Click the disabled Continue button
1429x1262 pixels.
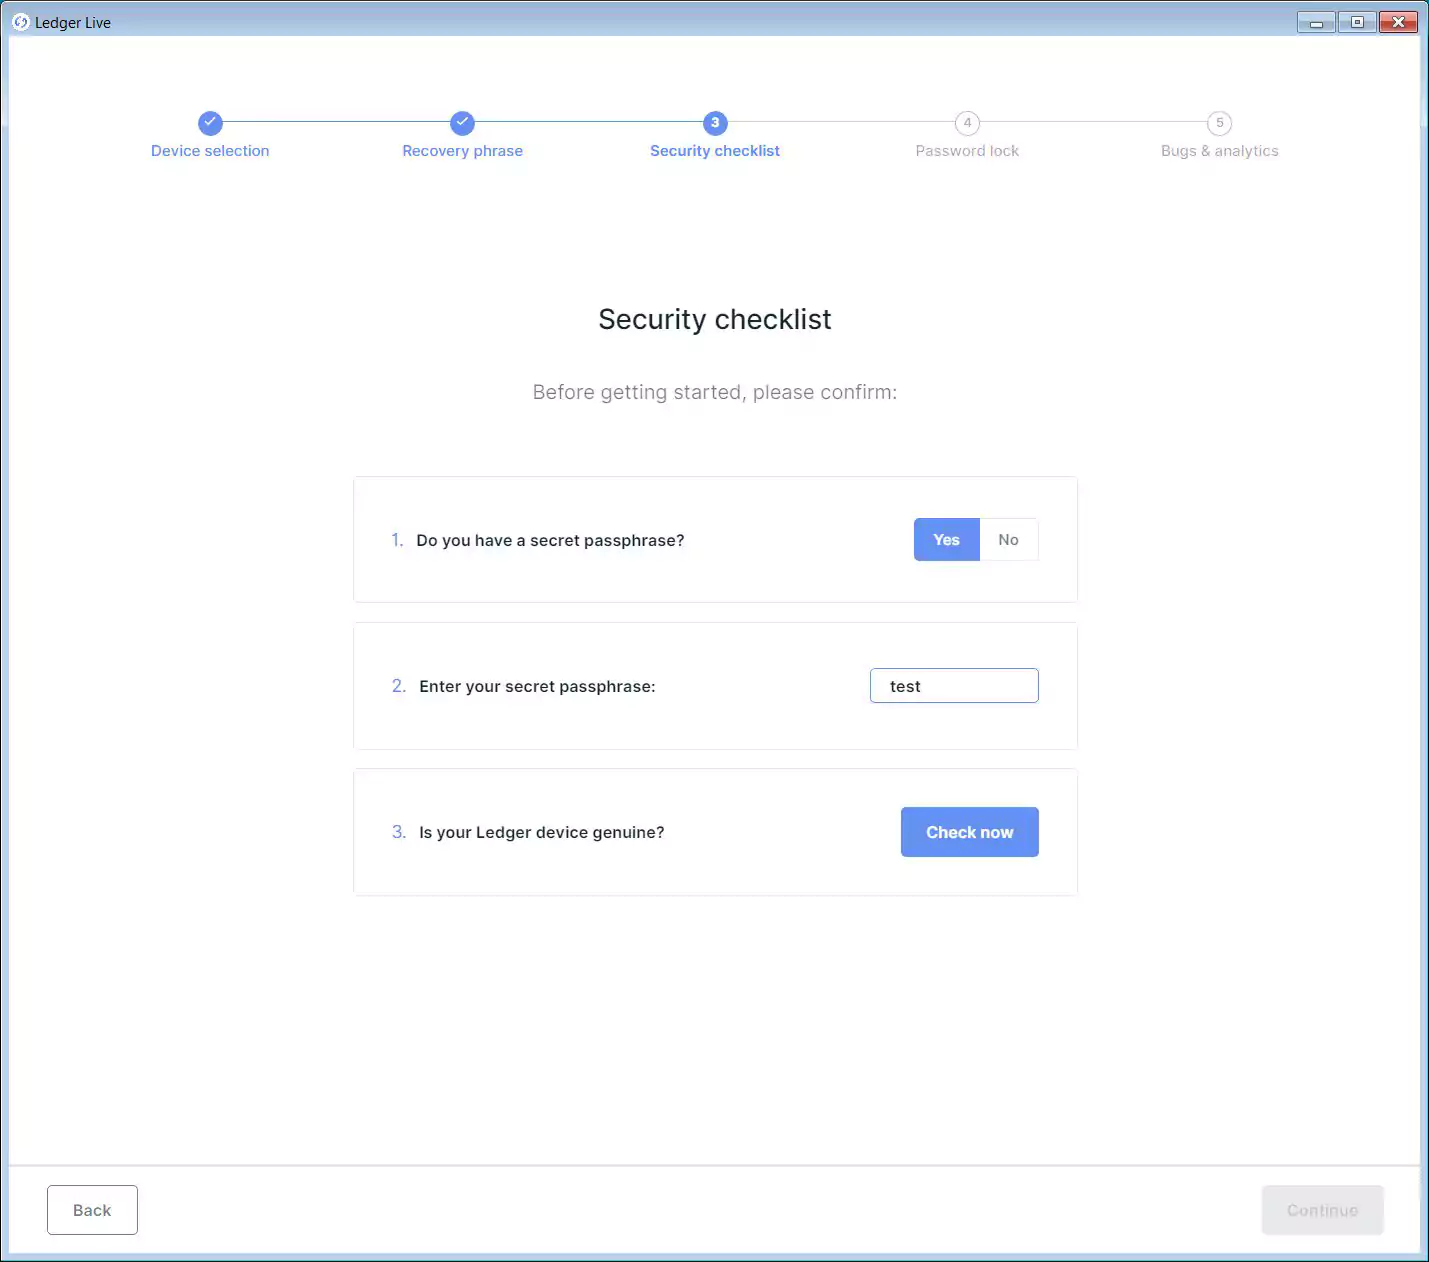[x=1322, y=1210]
